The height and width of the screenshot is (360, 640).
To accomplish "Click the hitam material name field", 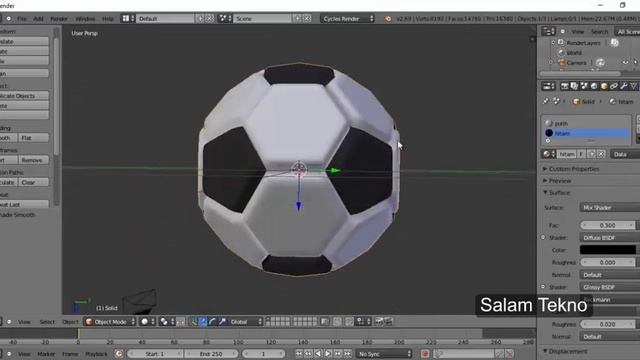I will click(x=567, y=154).
